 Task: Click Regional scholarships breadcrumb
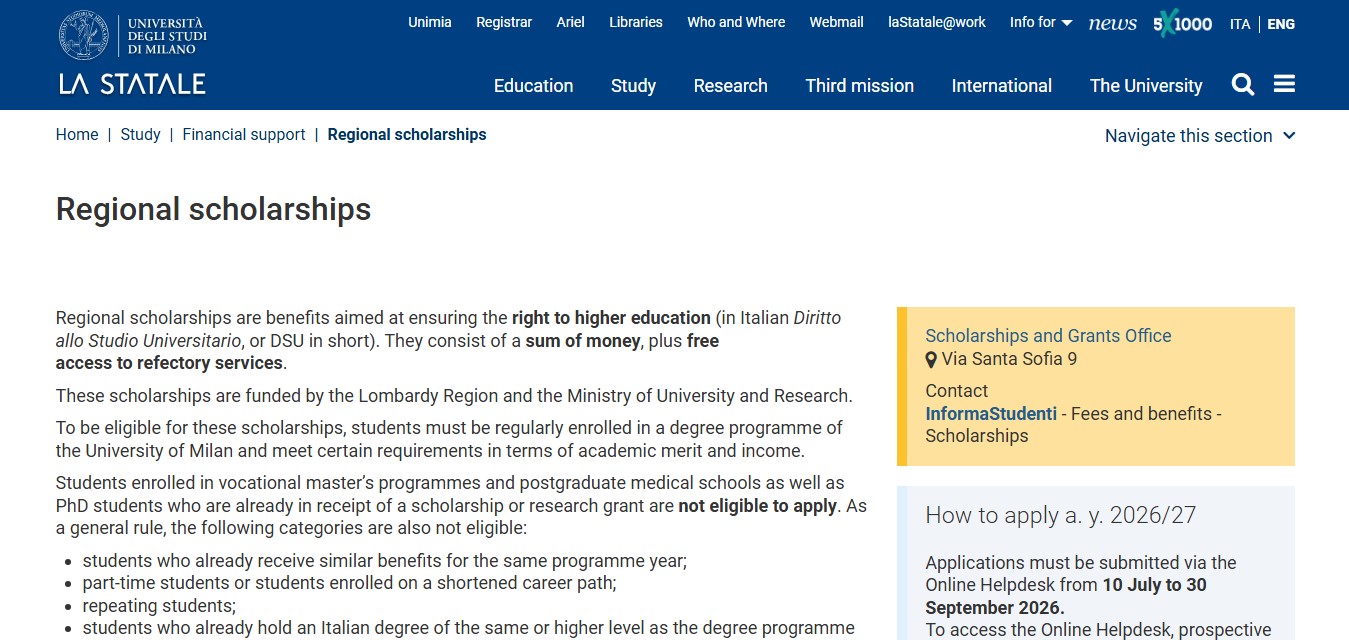[407, 134]
